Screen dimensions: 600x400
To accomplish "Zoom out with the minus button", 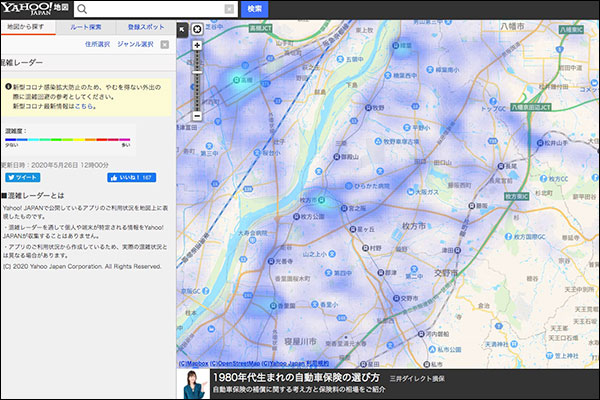I will coord(197,116).
